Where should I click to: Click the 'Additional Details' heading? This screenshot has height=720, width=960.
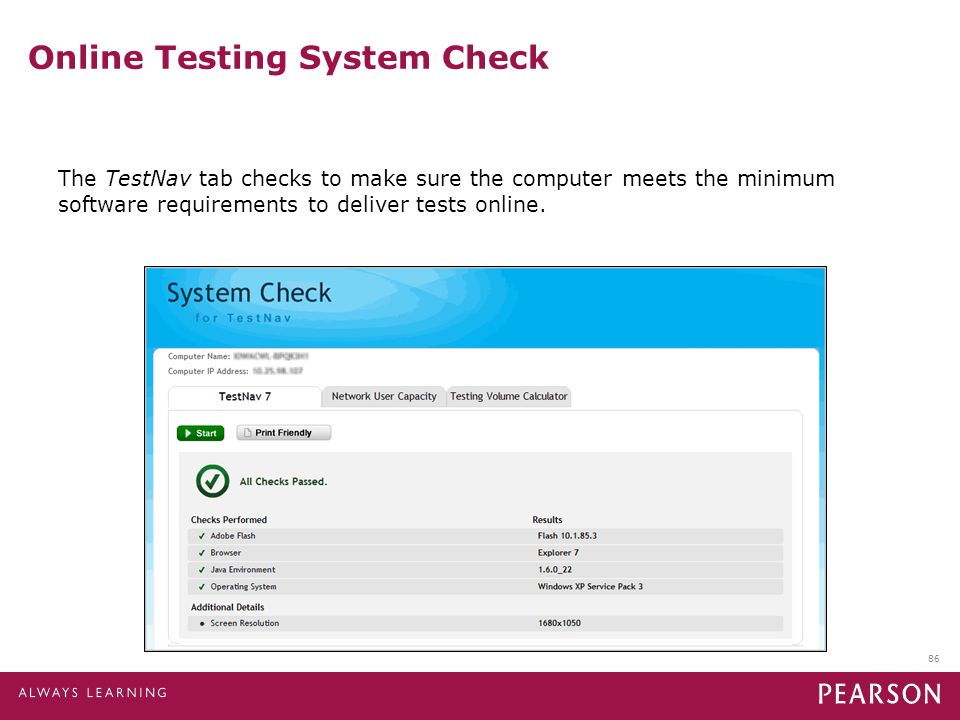click(228, 607)
